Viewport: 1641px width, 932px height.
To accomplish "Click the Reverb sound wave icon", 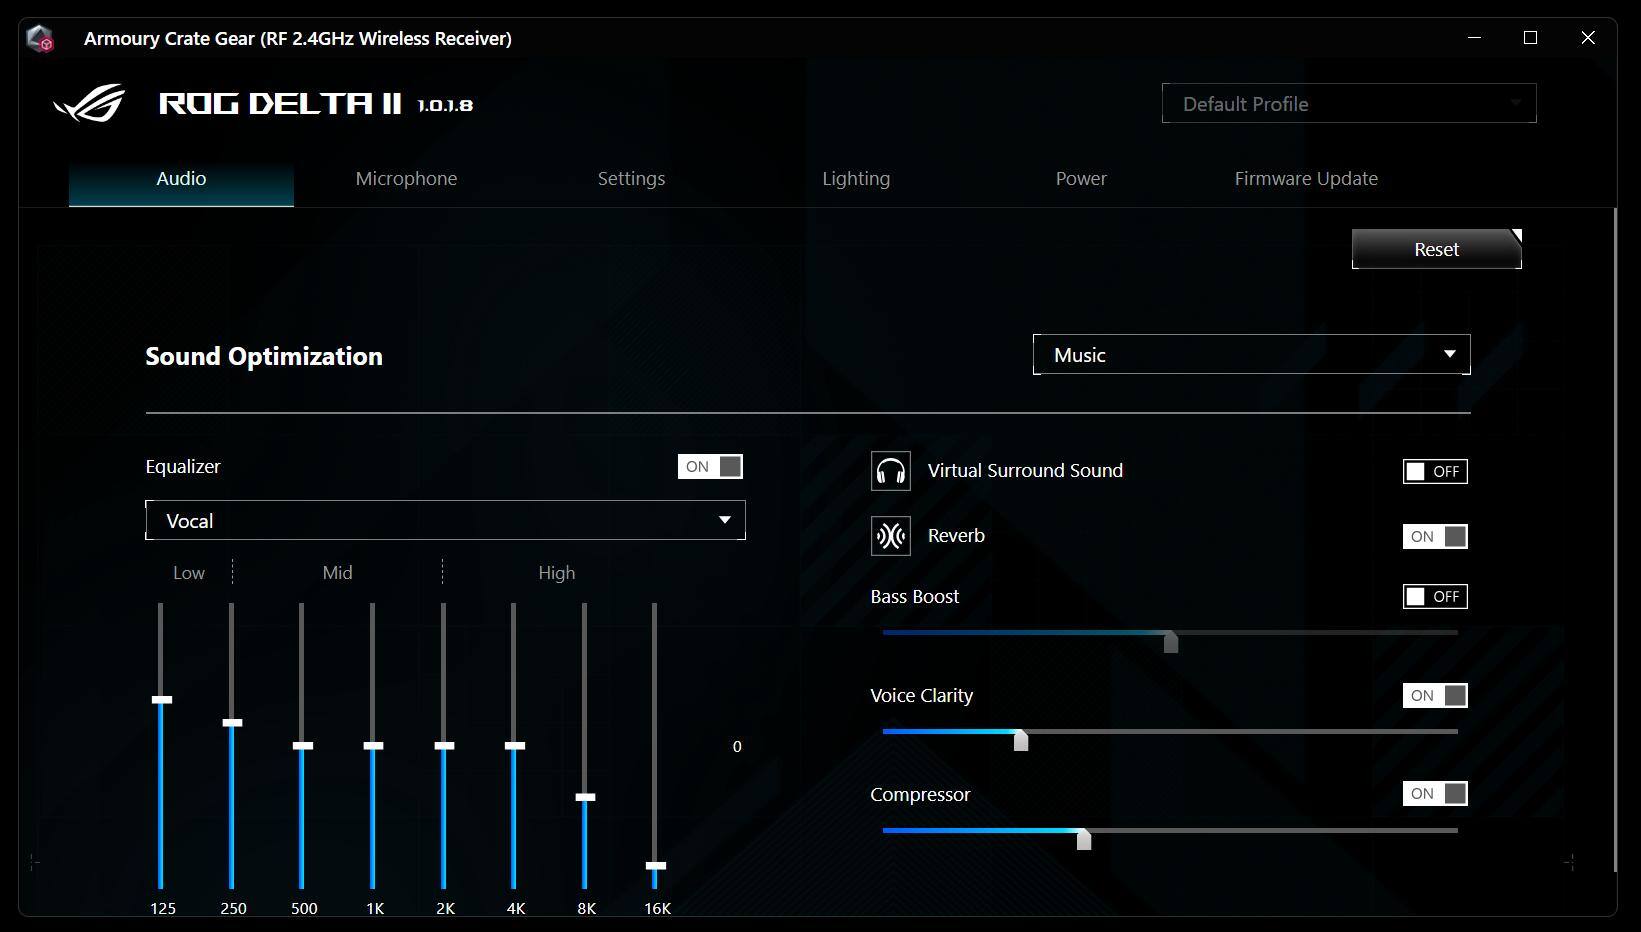I will point(890,536).
